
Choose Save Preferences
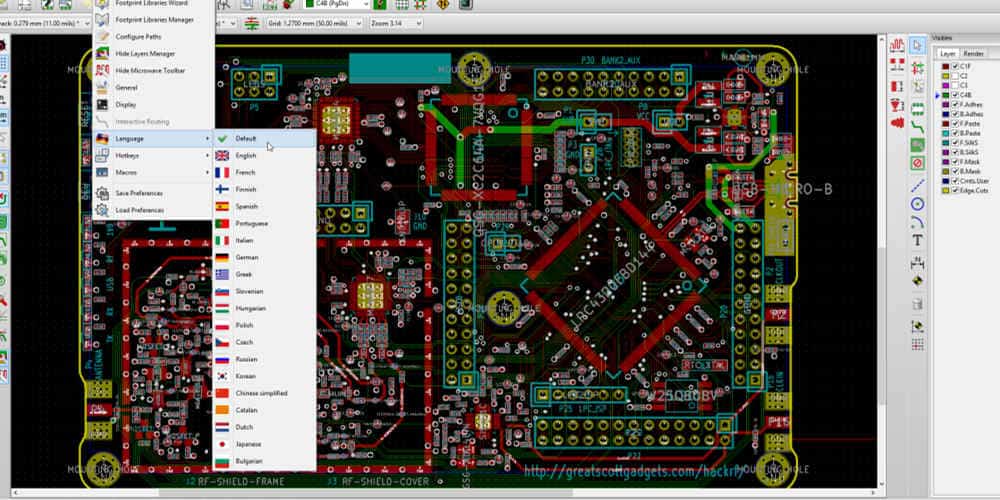pos(152,193)
